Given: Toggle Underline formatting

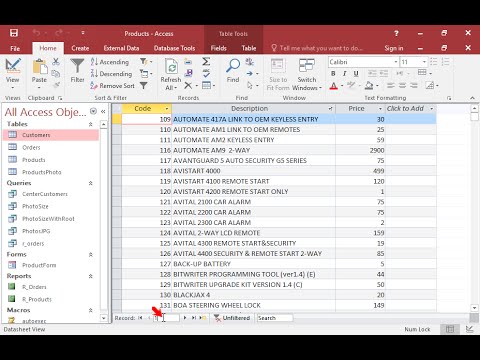Looking at the screenshot, I should (356, 73).
